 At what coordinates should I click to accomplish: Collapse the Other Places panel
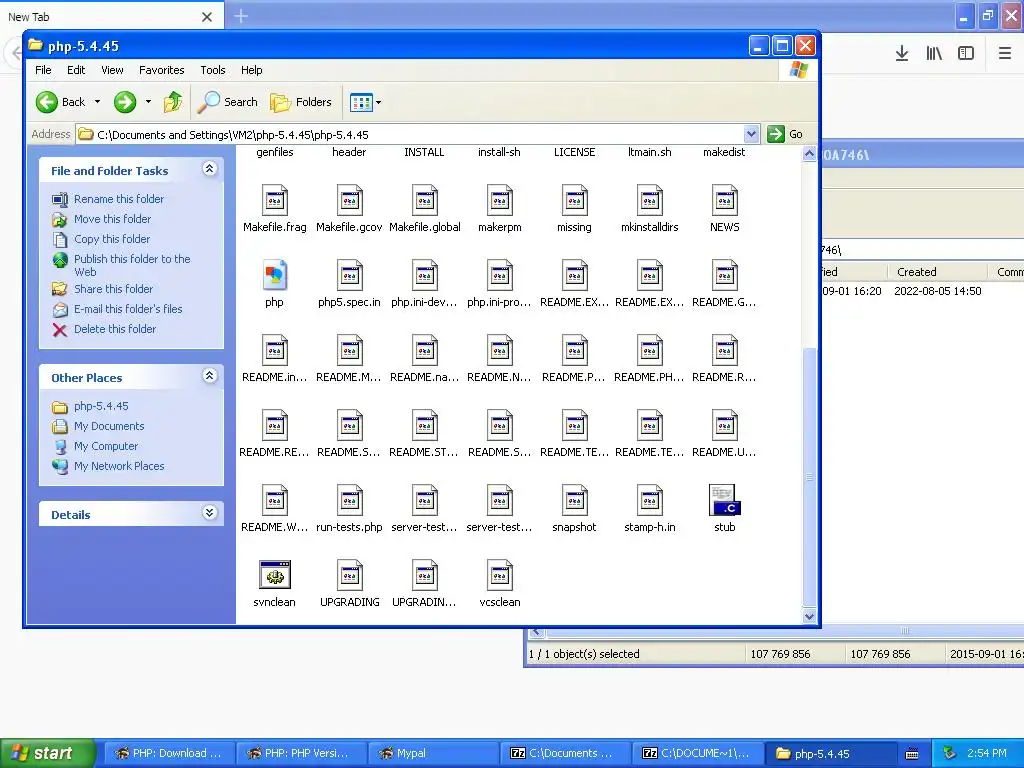[x=209, y=376]
